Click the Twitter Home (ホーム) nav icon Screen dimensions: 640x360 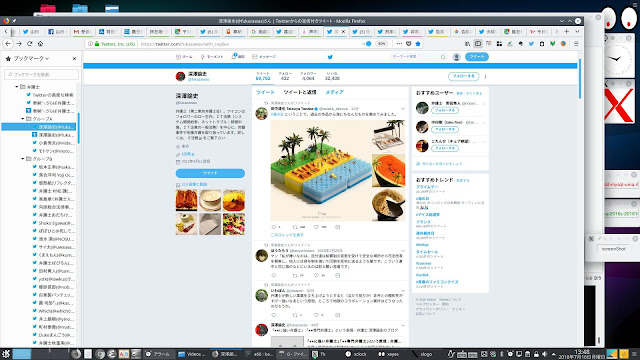pyautogui.click(x=184, y=57)
